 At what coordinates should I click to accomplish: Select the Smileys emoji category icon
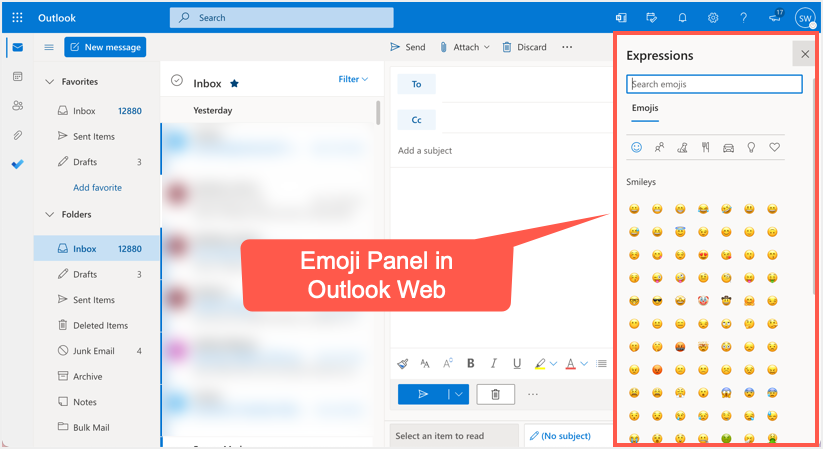coord(636,148)
